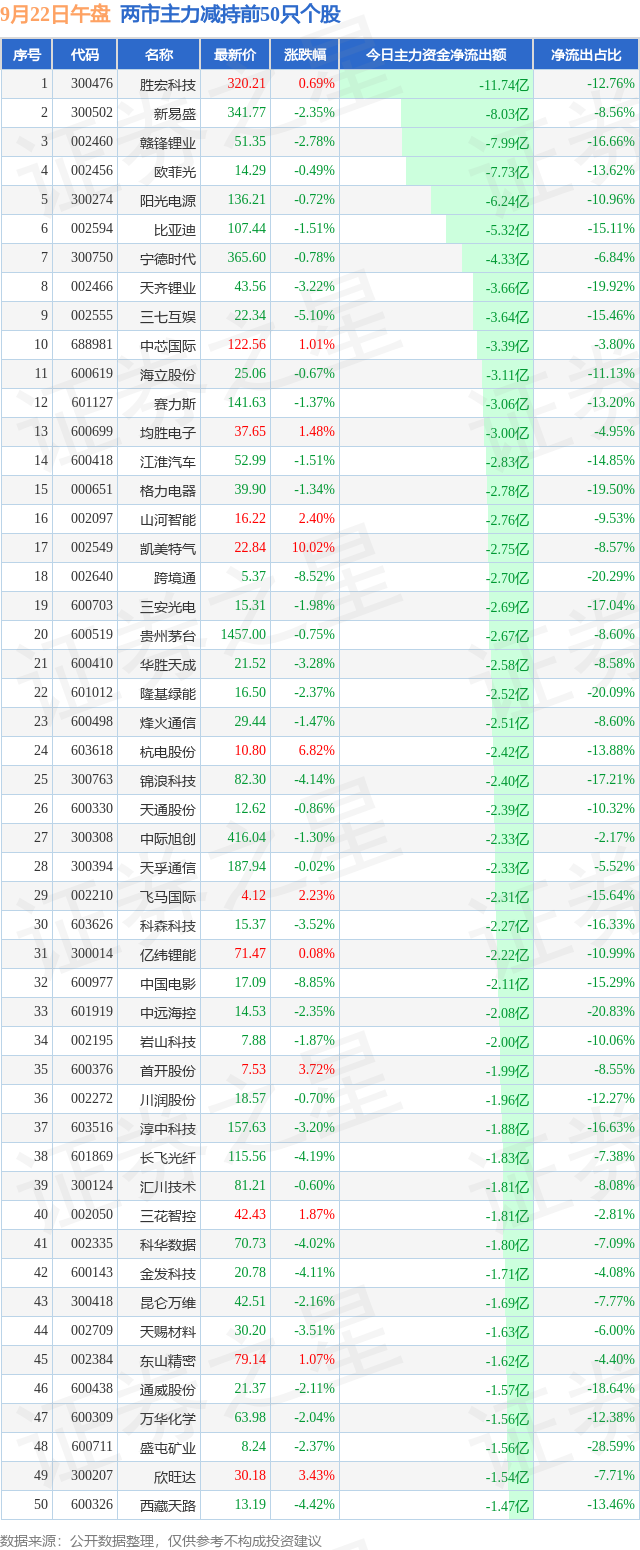Viewport: 640px width, 1550px height.
Task: Select stock name 均胜电子
Action: pos(168,432)
